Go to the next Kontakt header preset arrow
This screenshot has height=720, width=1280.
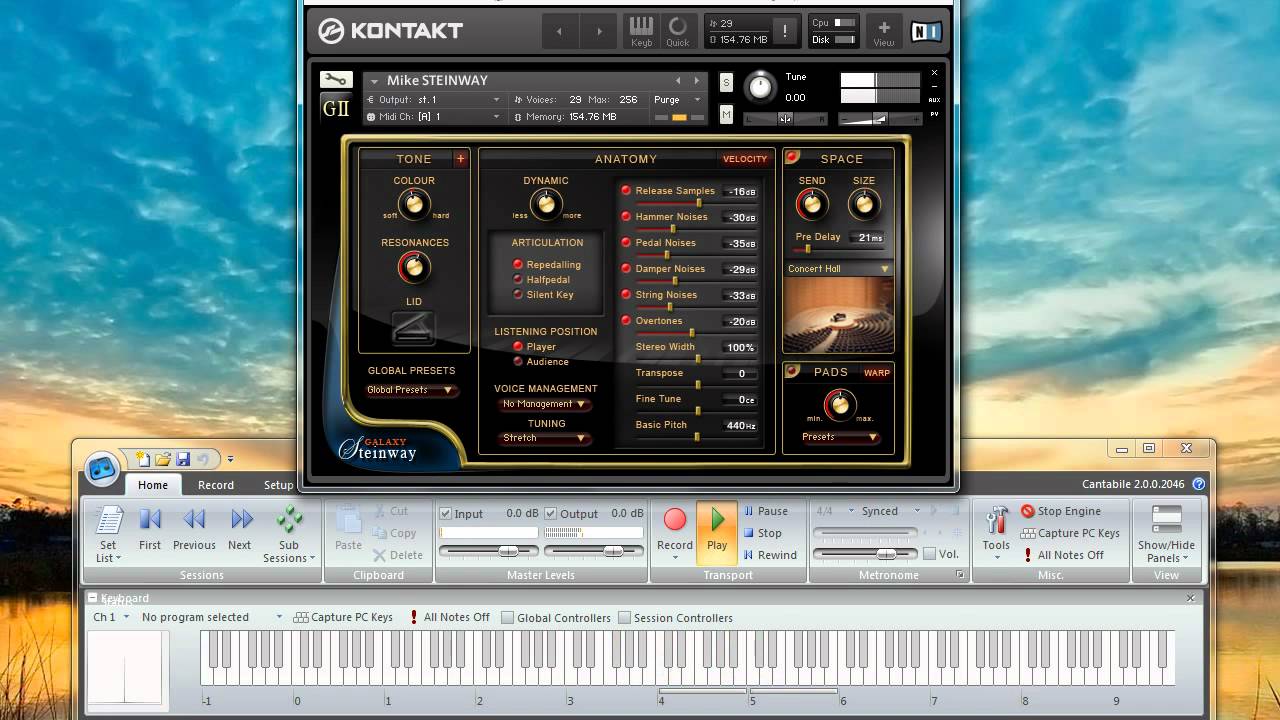[599, 32]
